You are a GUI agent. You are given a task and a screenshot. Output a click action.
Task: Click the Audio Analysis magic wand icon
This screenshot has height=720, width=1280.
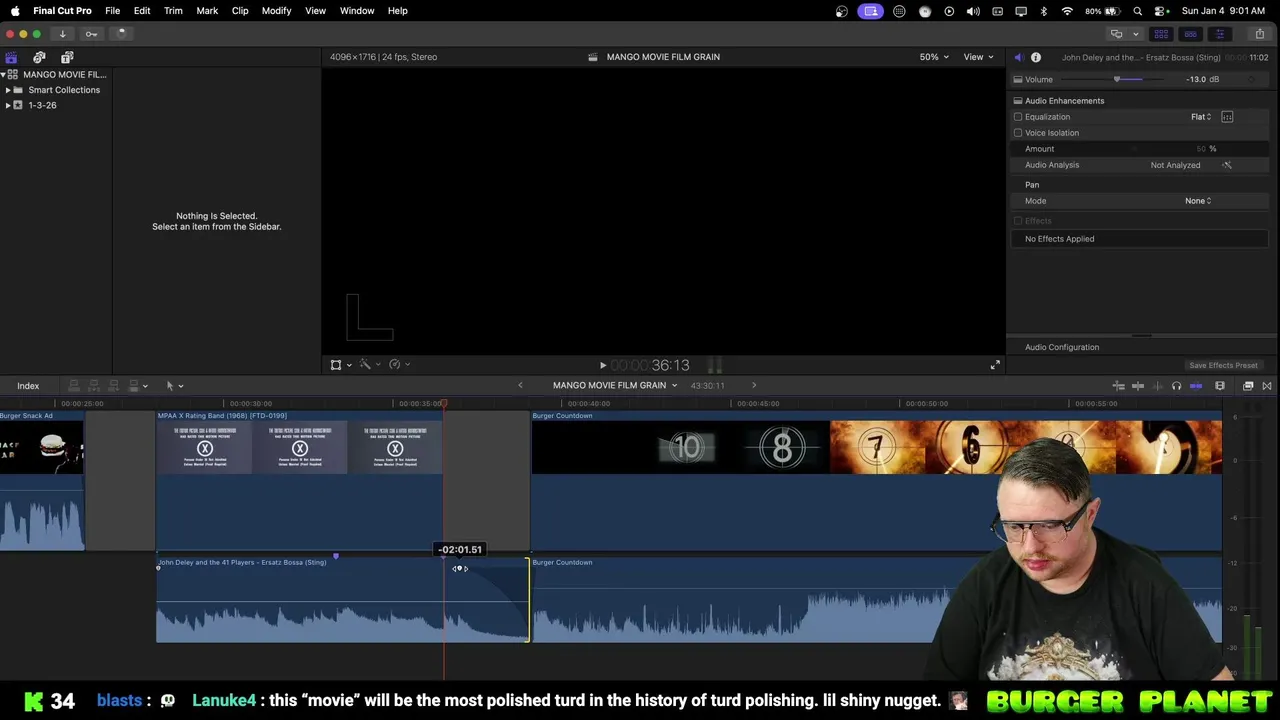coord(1227,165)
